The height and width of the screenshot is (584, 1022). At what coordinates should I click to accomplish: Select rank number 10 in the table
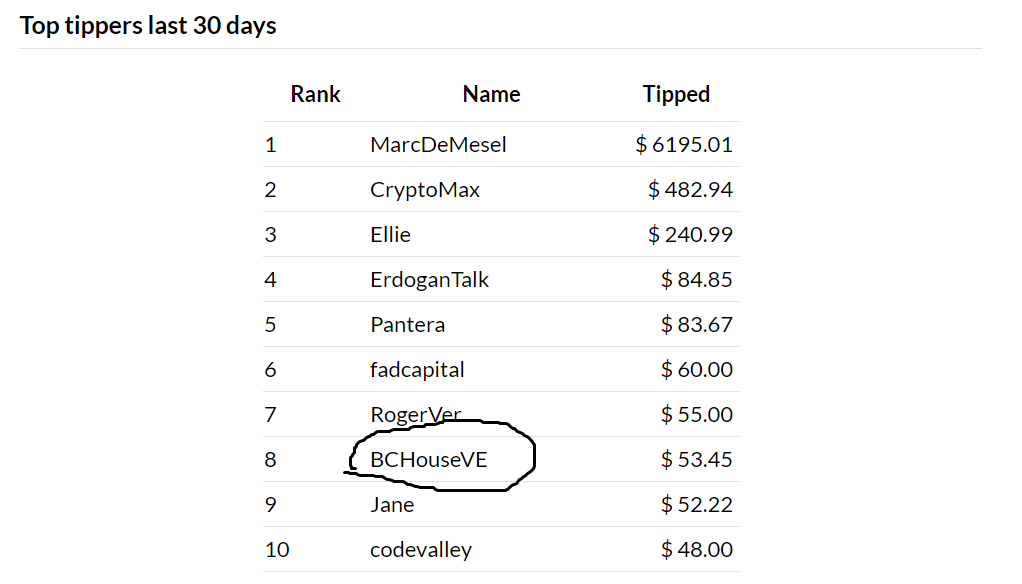click(x=277, y=549)
